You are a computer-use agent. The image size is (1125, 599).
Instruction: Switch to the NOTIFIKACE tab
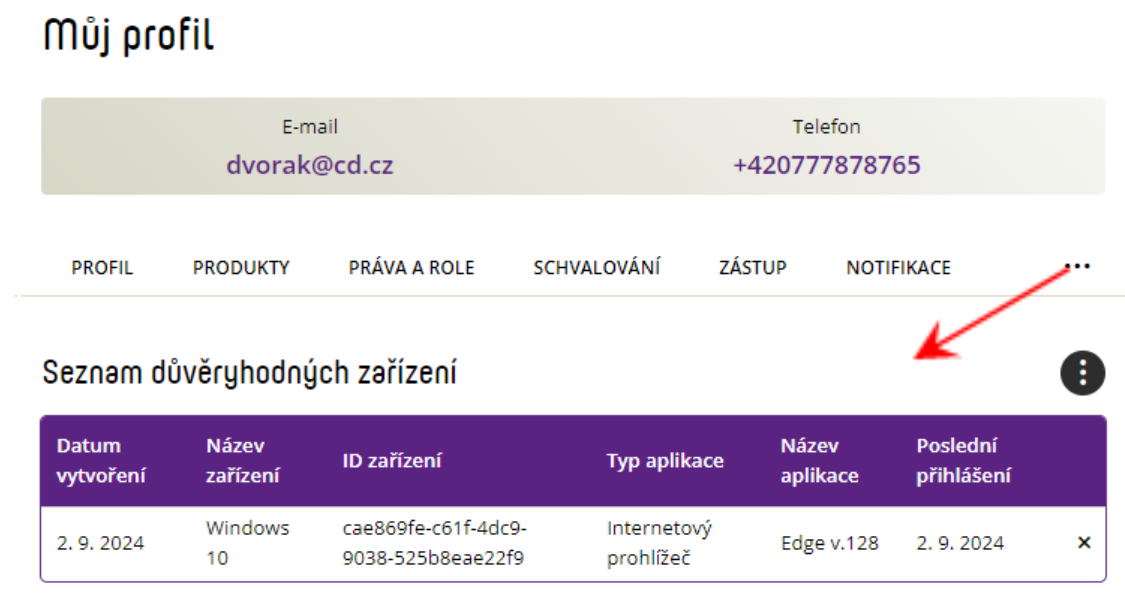click(x=898, y=268)
